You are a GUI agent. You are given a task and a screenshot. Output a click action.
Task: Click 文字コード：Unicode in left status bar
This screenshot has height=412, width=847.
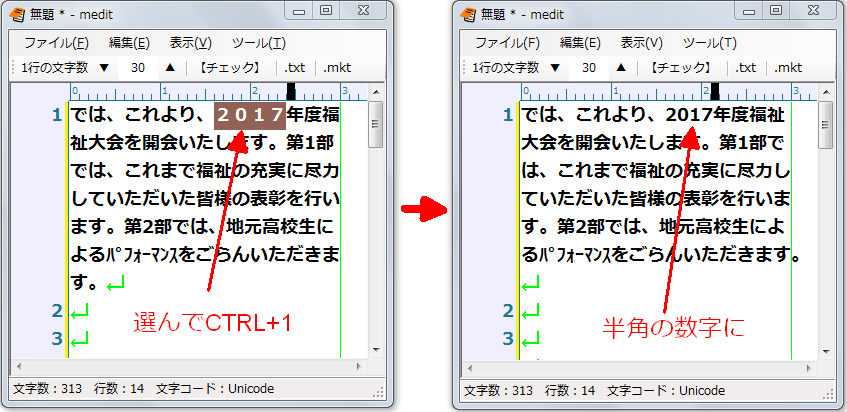pos(215,389)
